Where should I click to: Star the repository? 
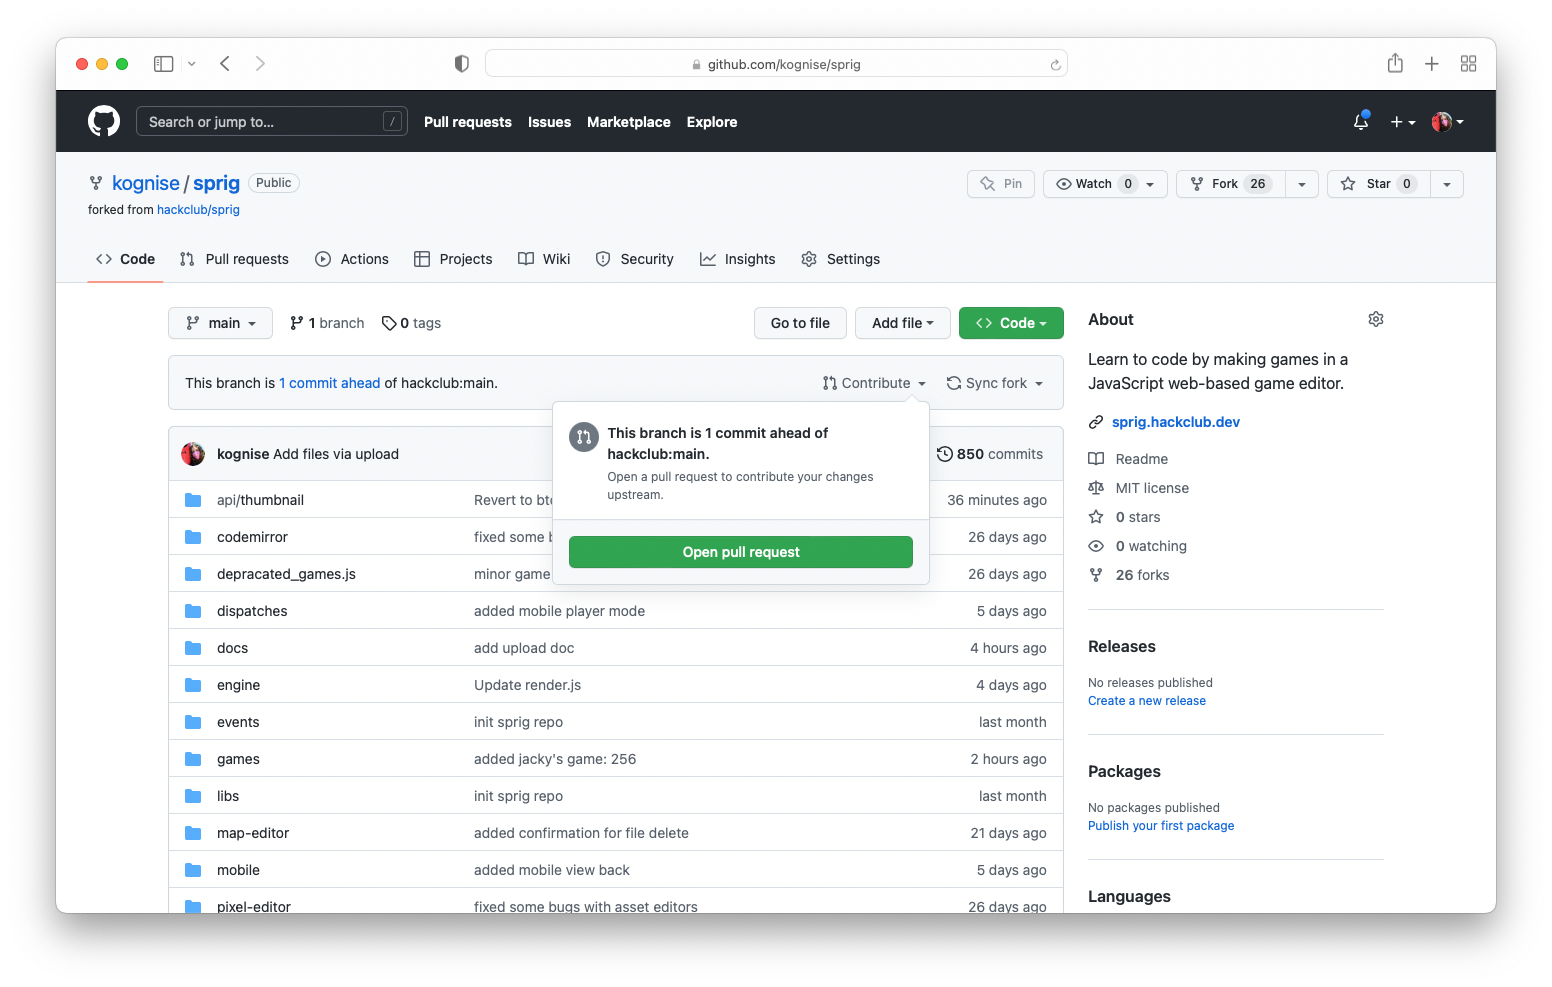coord(1377,184)
